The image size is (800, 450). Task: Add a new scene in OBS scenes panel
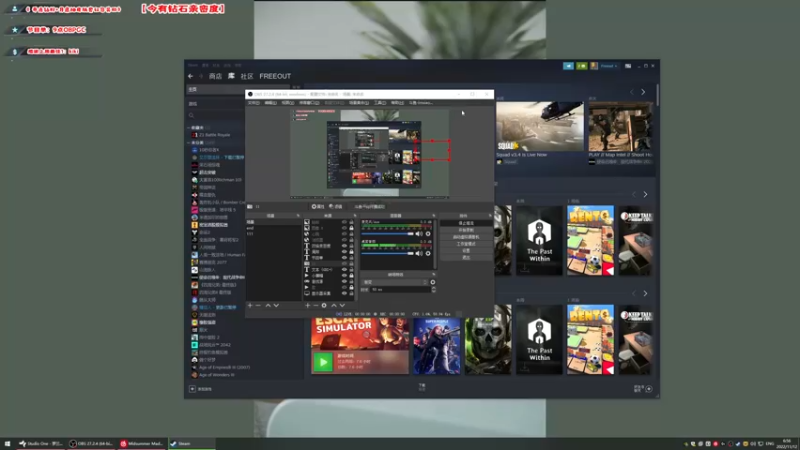(x=250, y=305)
